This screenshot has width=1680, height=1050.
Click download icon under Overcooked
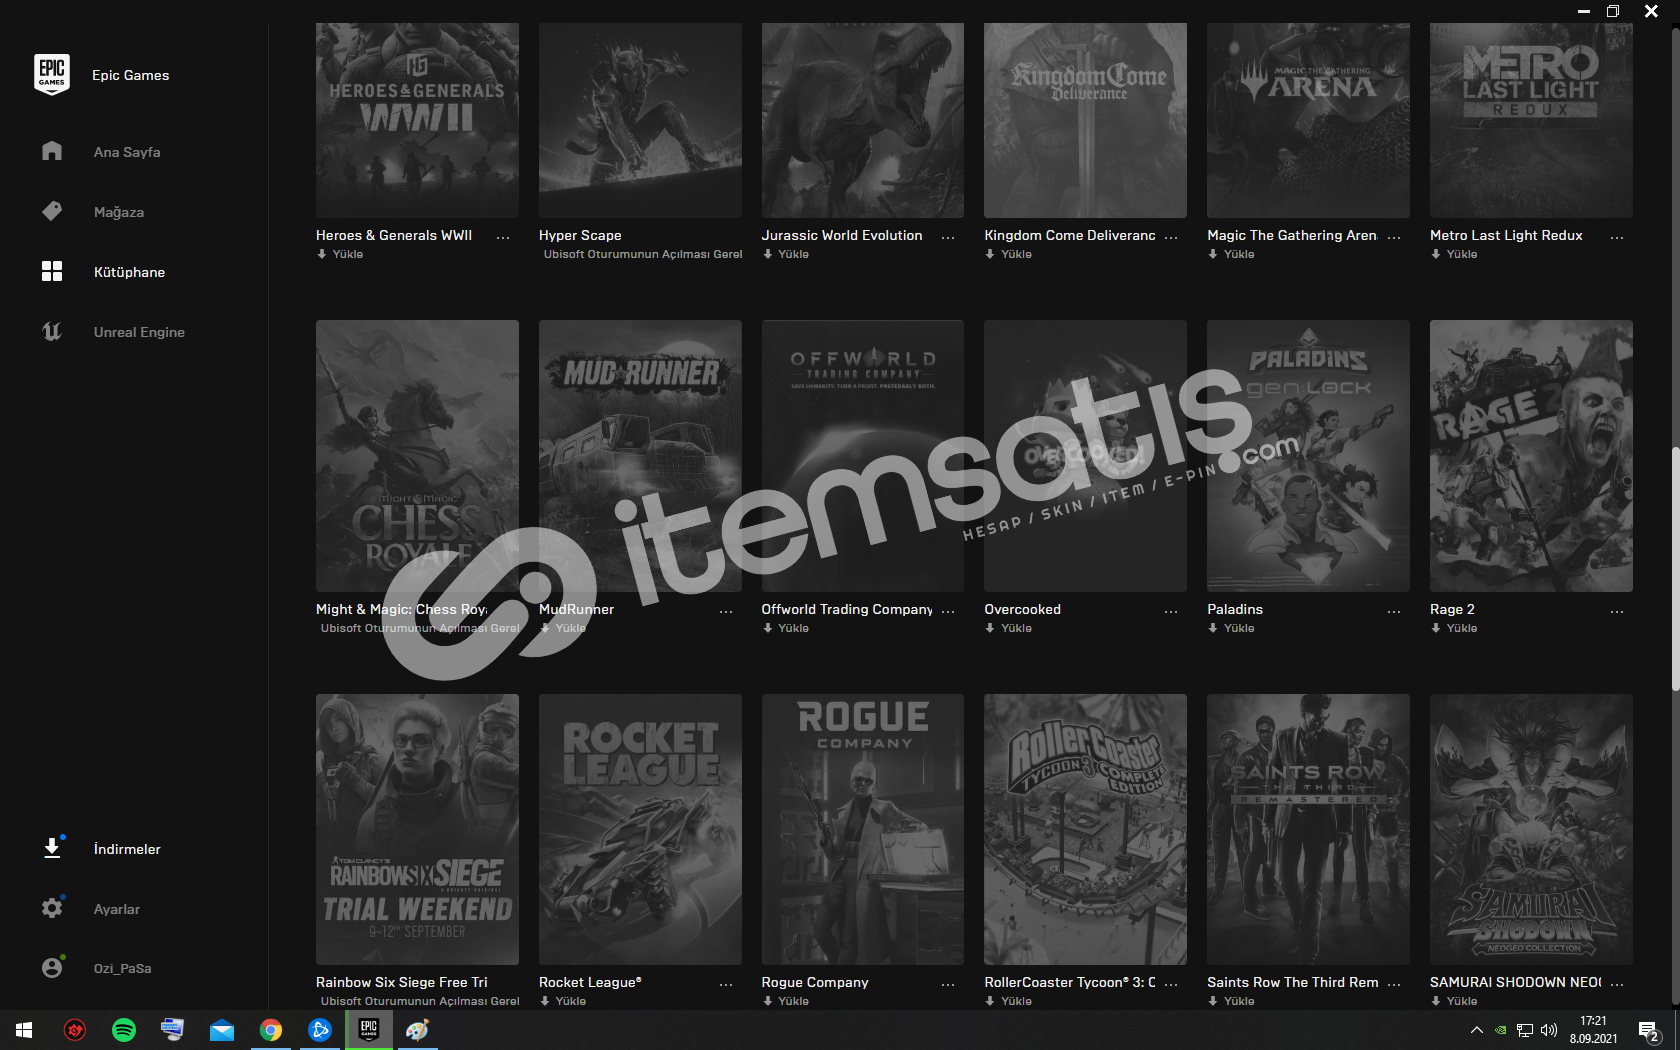(990, 628)
